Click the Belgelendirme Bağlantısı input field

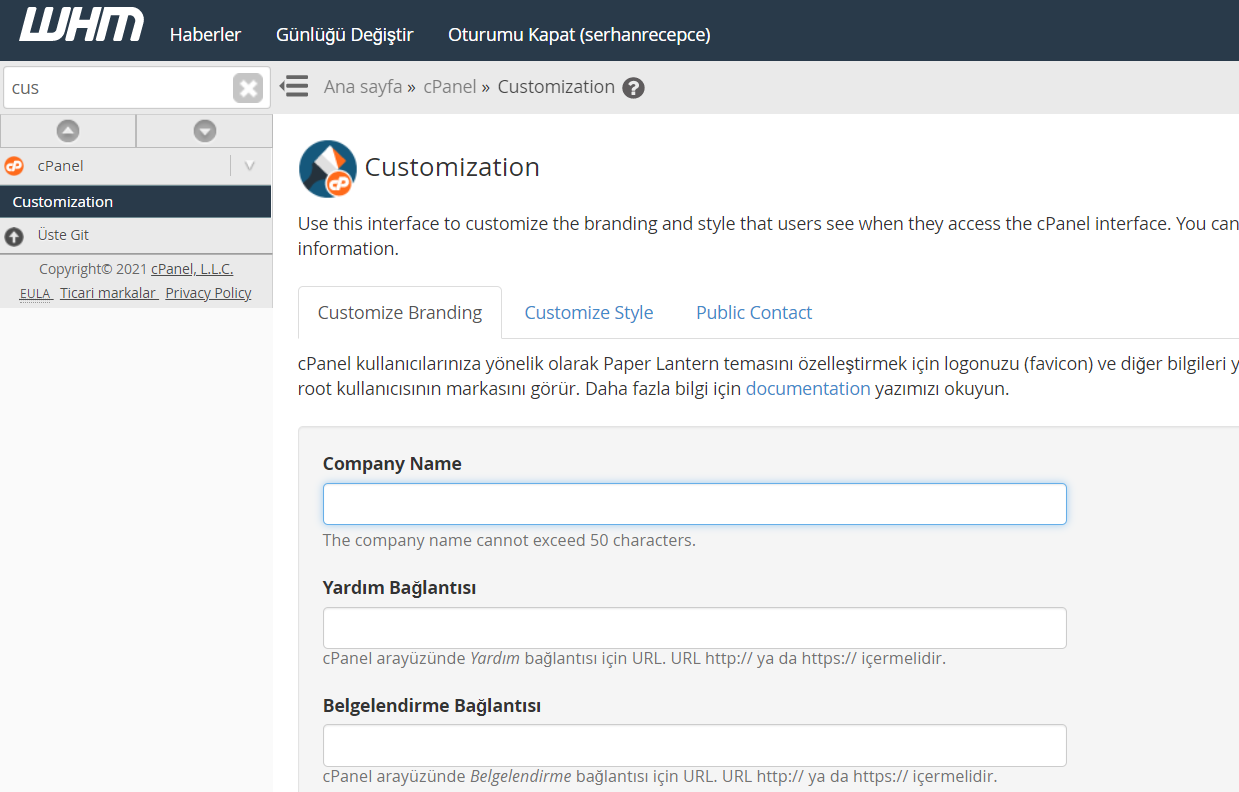pyautogui.click(x=695, y=746)
